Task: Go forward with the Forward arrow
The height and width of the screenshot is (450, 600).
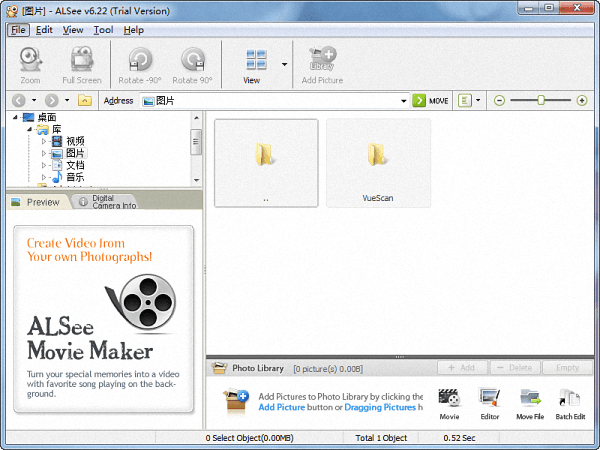Action: click(52, 101)
